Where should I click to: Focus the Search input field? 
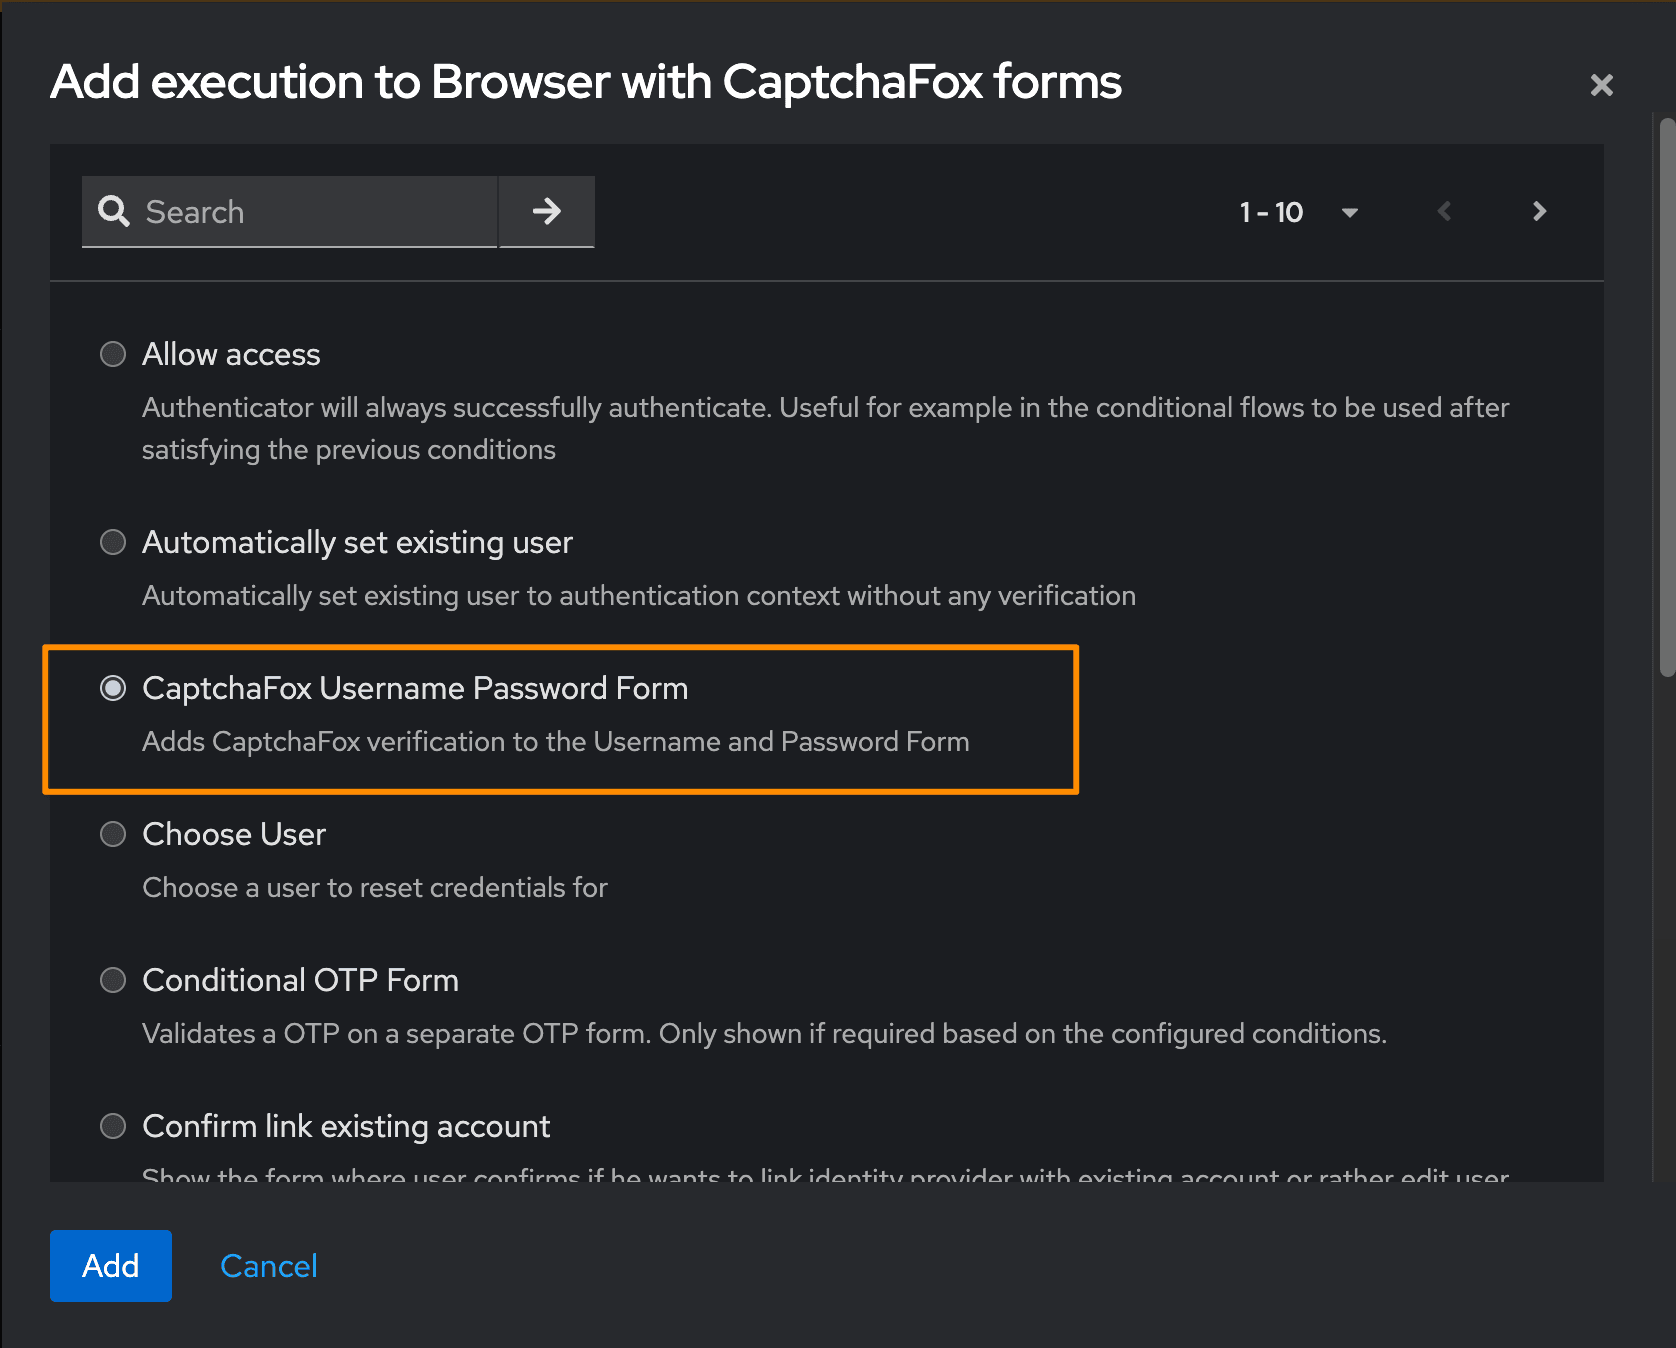tap(315, 212)
